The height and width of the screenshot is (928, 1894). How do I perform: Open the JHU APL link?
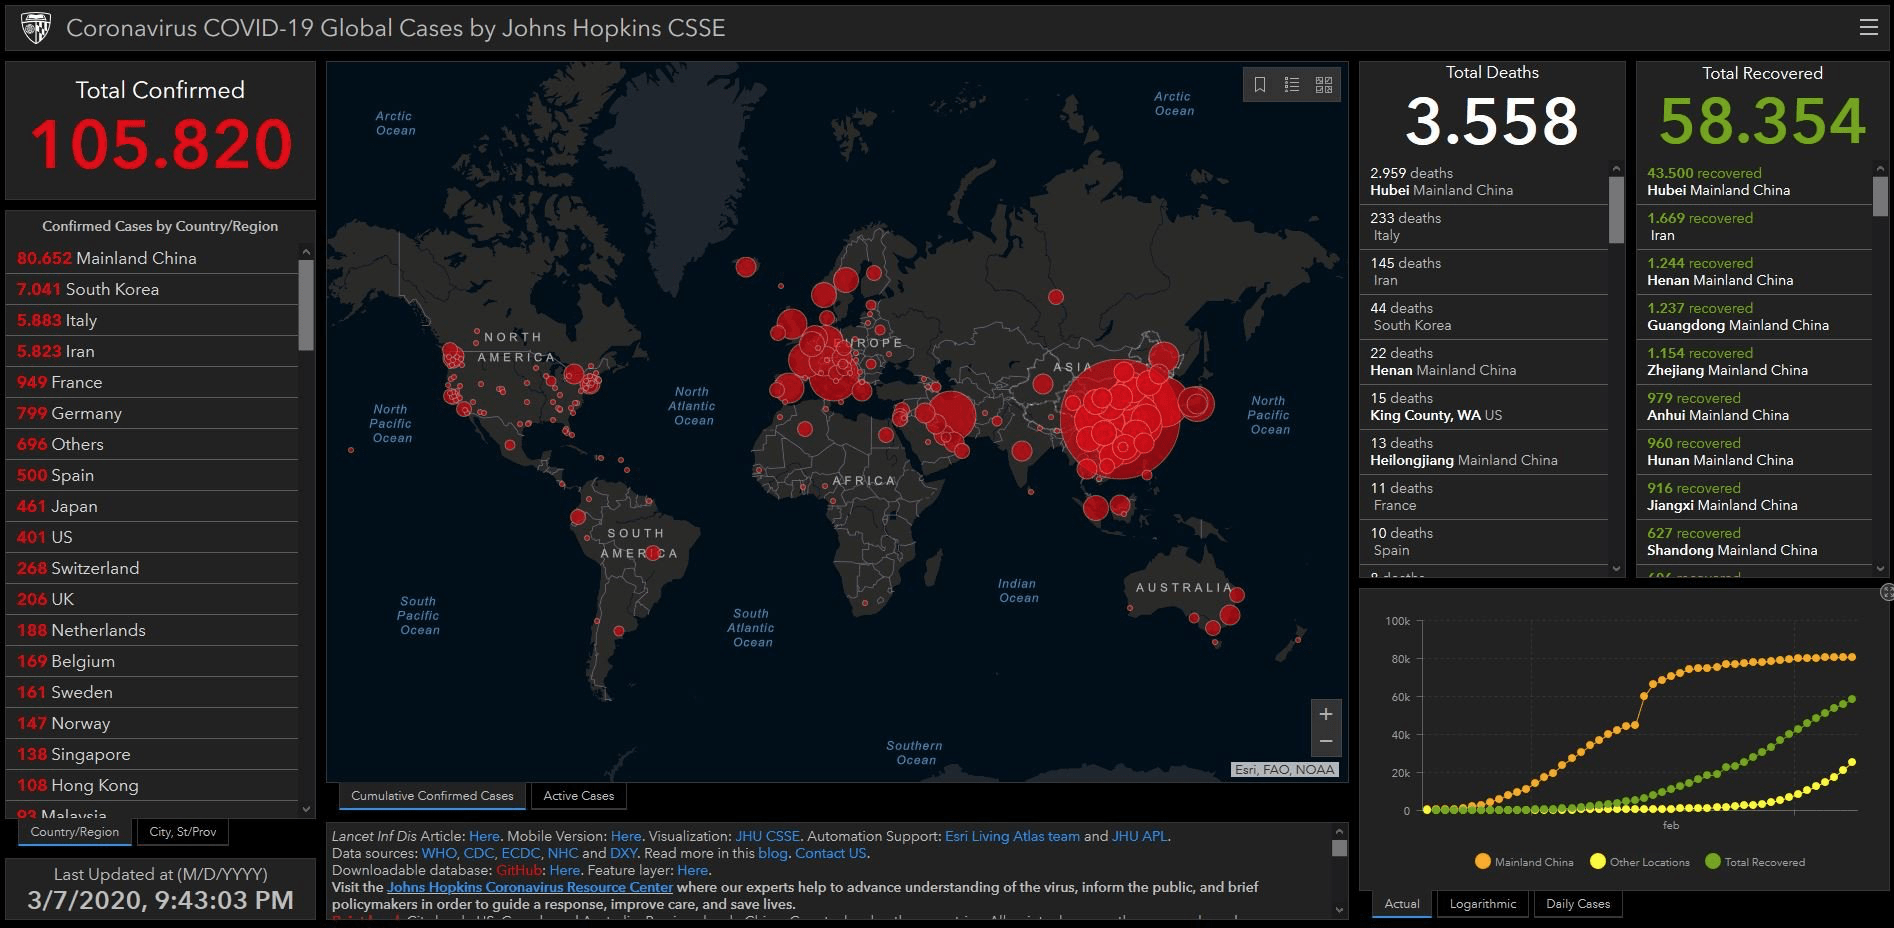pos(1140,836)
